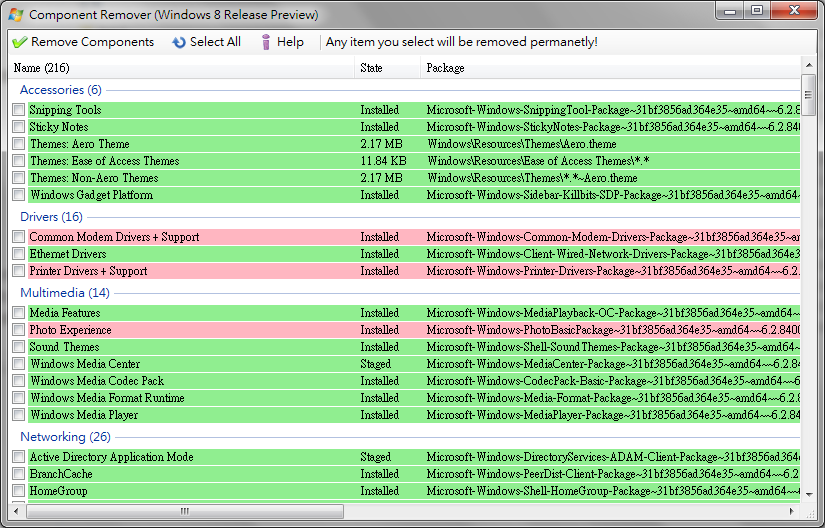Screen dimensions: 825x528
Task: Click horizontal scrollbar left arrow
Action: pos(16,511)
